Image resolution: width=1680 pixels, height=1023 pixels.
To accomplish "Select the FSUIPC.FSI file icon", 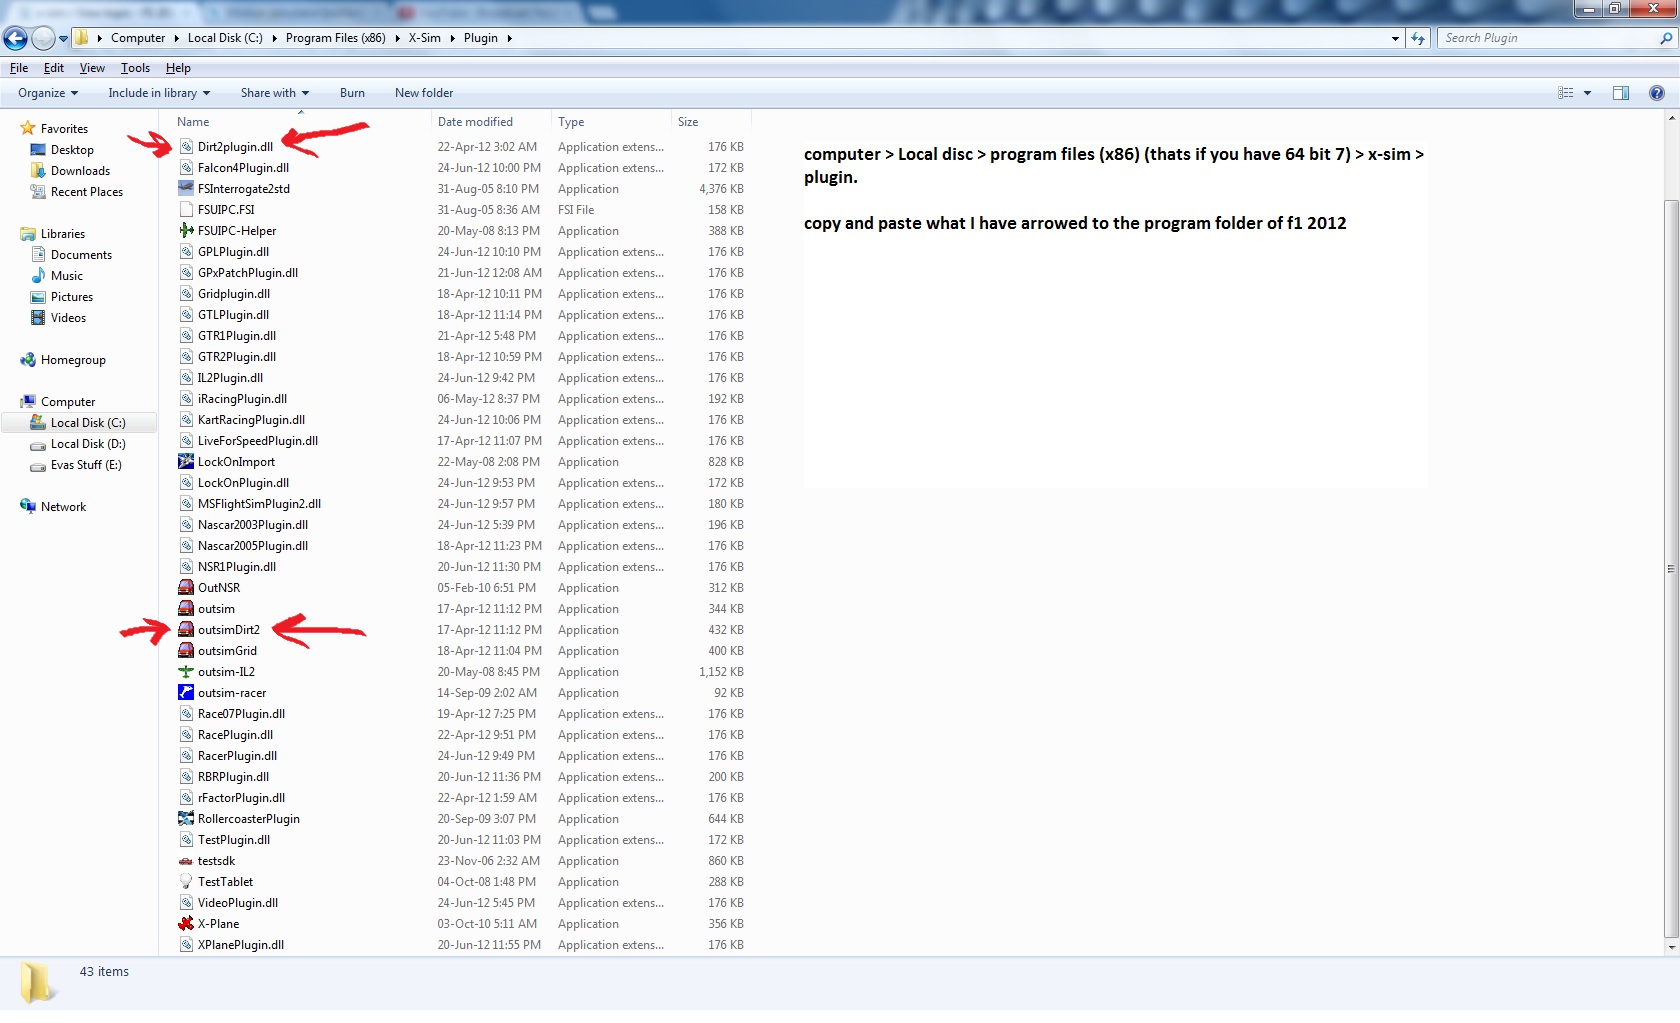I will click(186, 210).
